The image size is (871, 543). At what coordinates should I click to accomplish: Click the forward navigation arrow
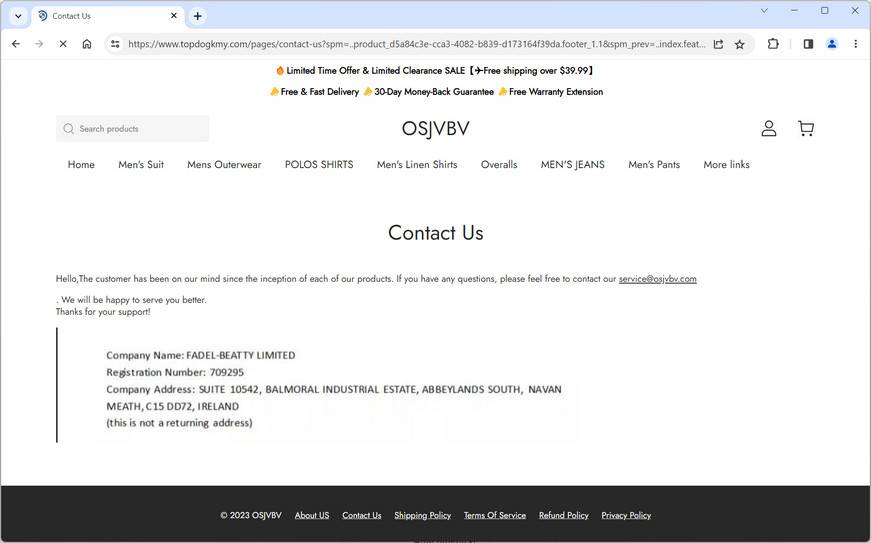coord(39,44)
